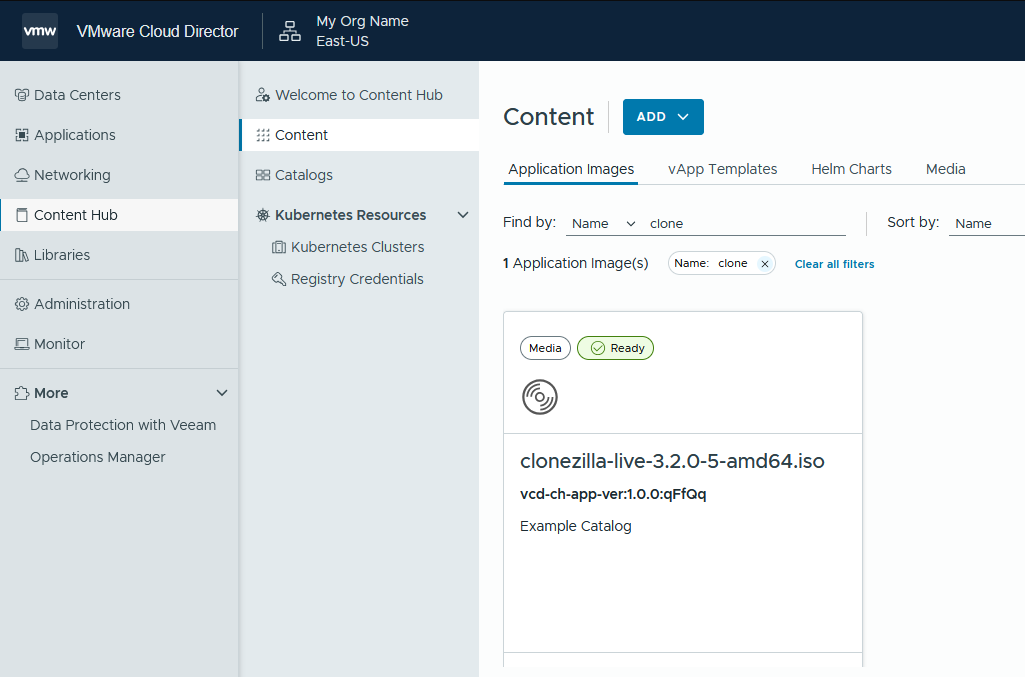
Task: Open Administration
Action: (119, 304)
